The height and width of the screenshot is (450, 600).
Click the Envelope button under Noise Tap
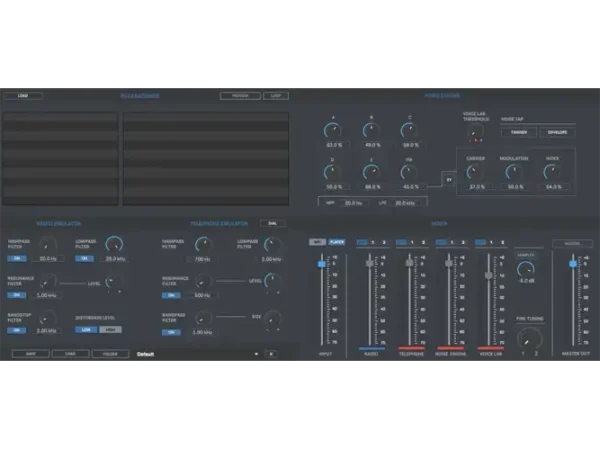[x=557, y=132]
